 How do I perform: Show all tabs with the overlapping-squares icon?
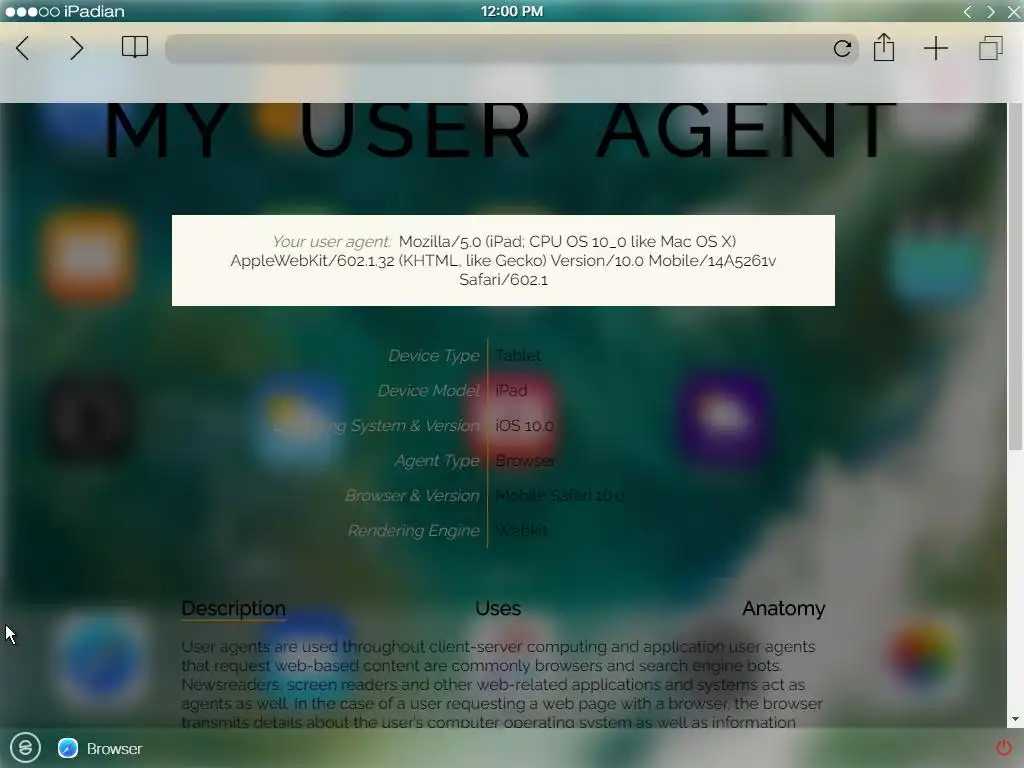[991, 48]
